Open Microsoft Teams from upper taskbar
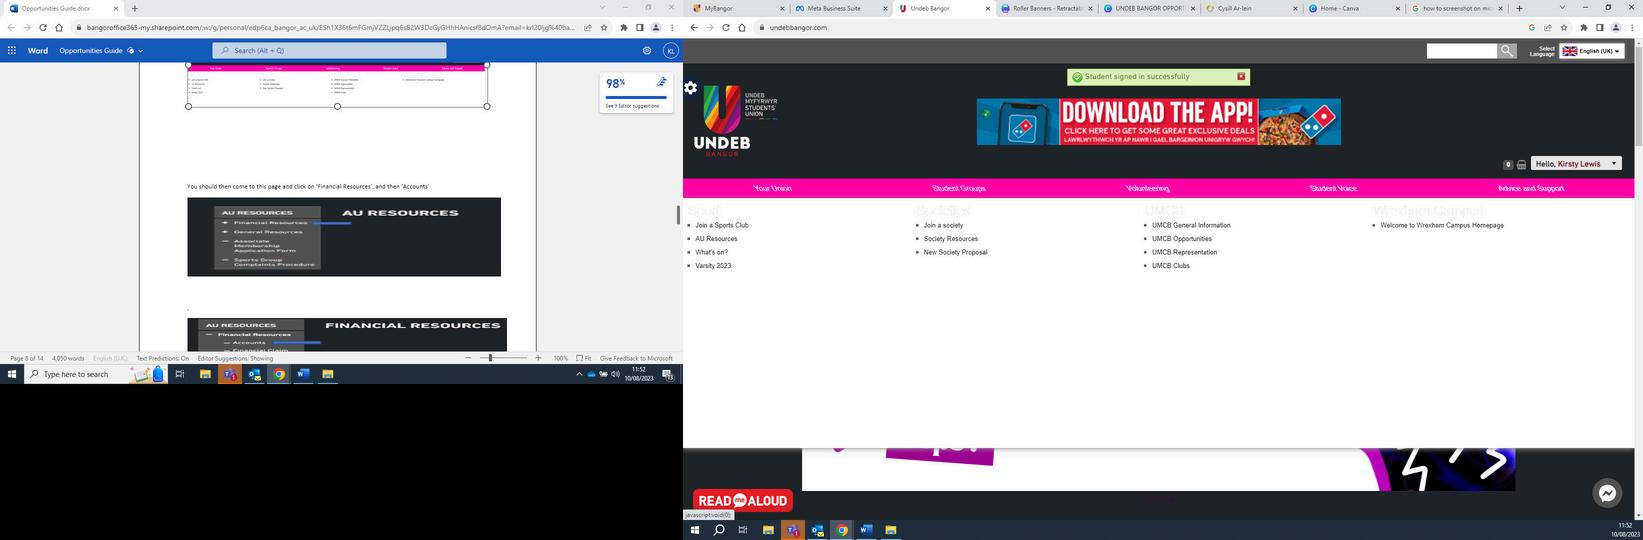 tap(229, 374)
